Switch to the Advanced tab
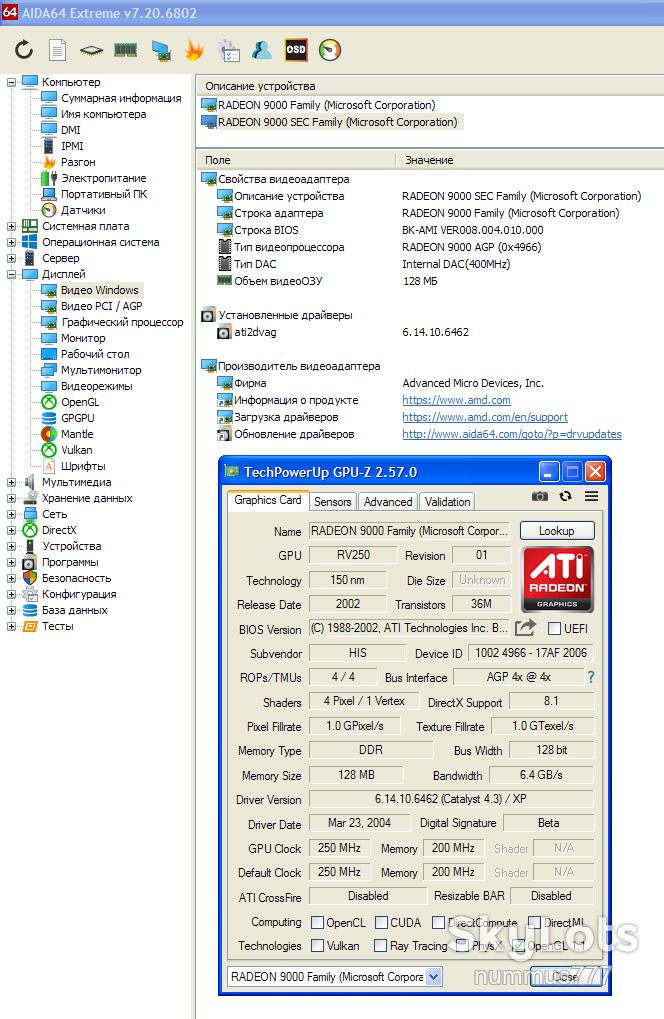 point(387,501)
